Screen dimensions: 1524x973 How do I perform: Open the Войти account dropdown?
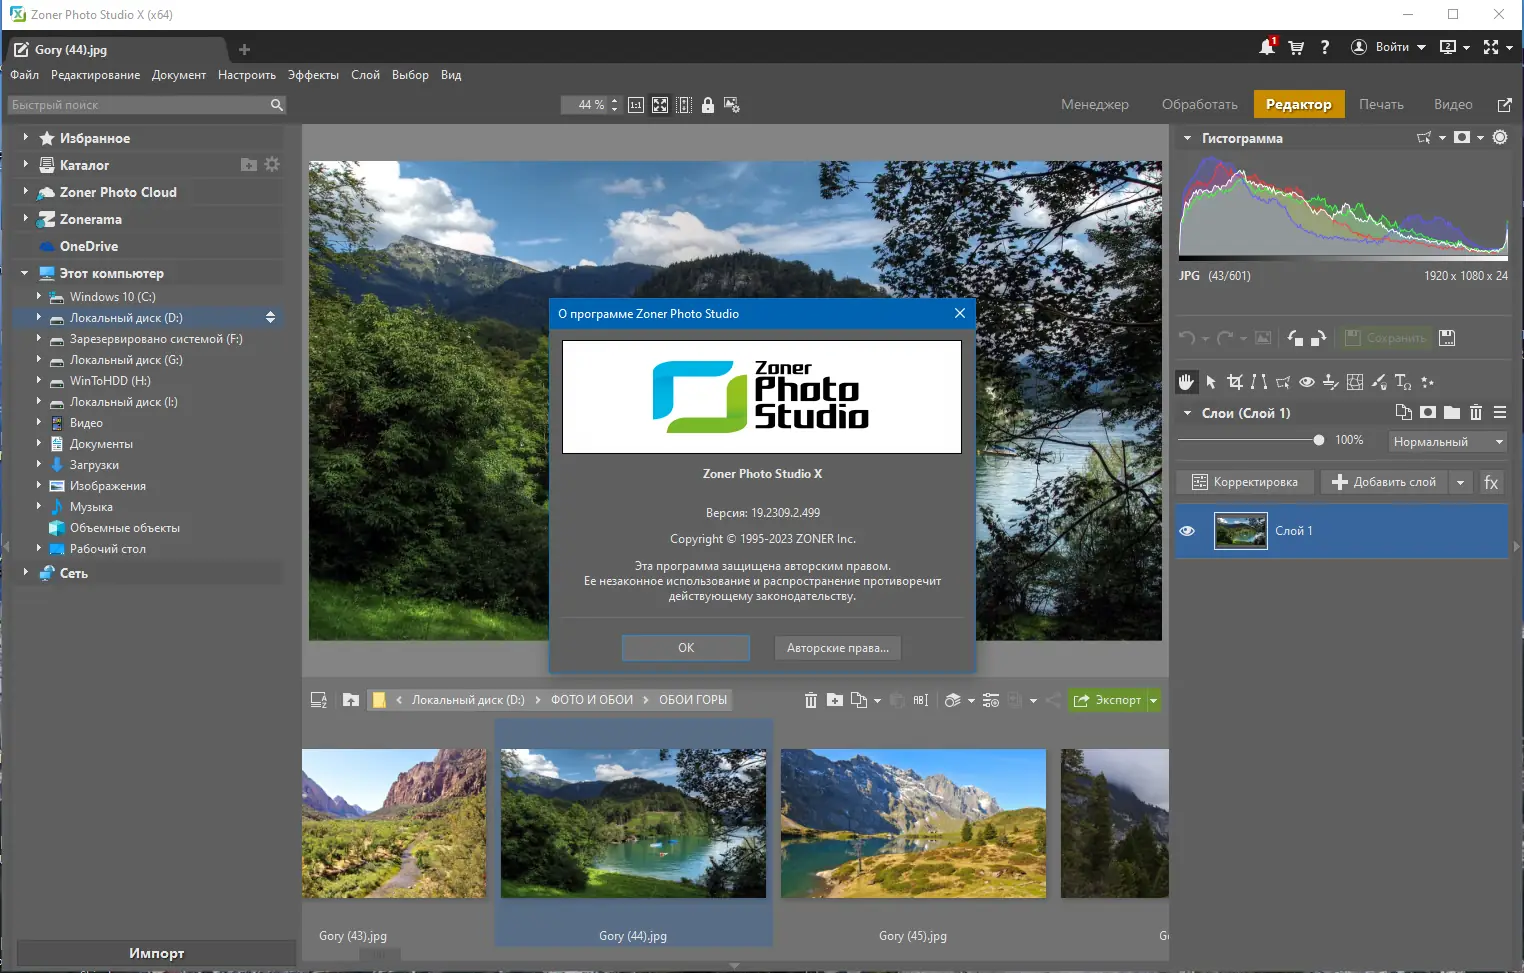[x=1389, y=47]
